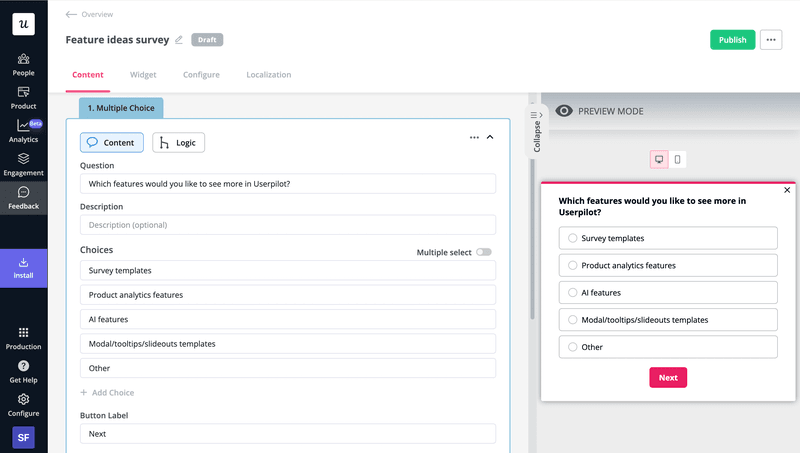
Task: Click the green Publish button
Action: 732,40
